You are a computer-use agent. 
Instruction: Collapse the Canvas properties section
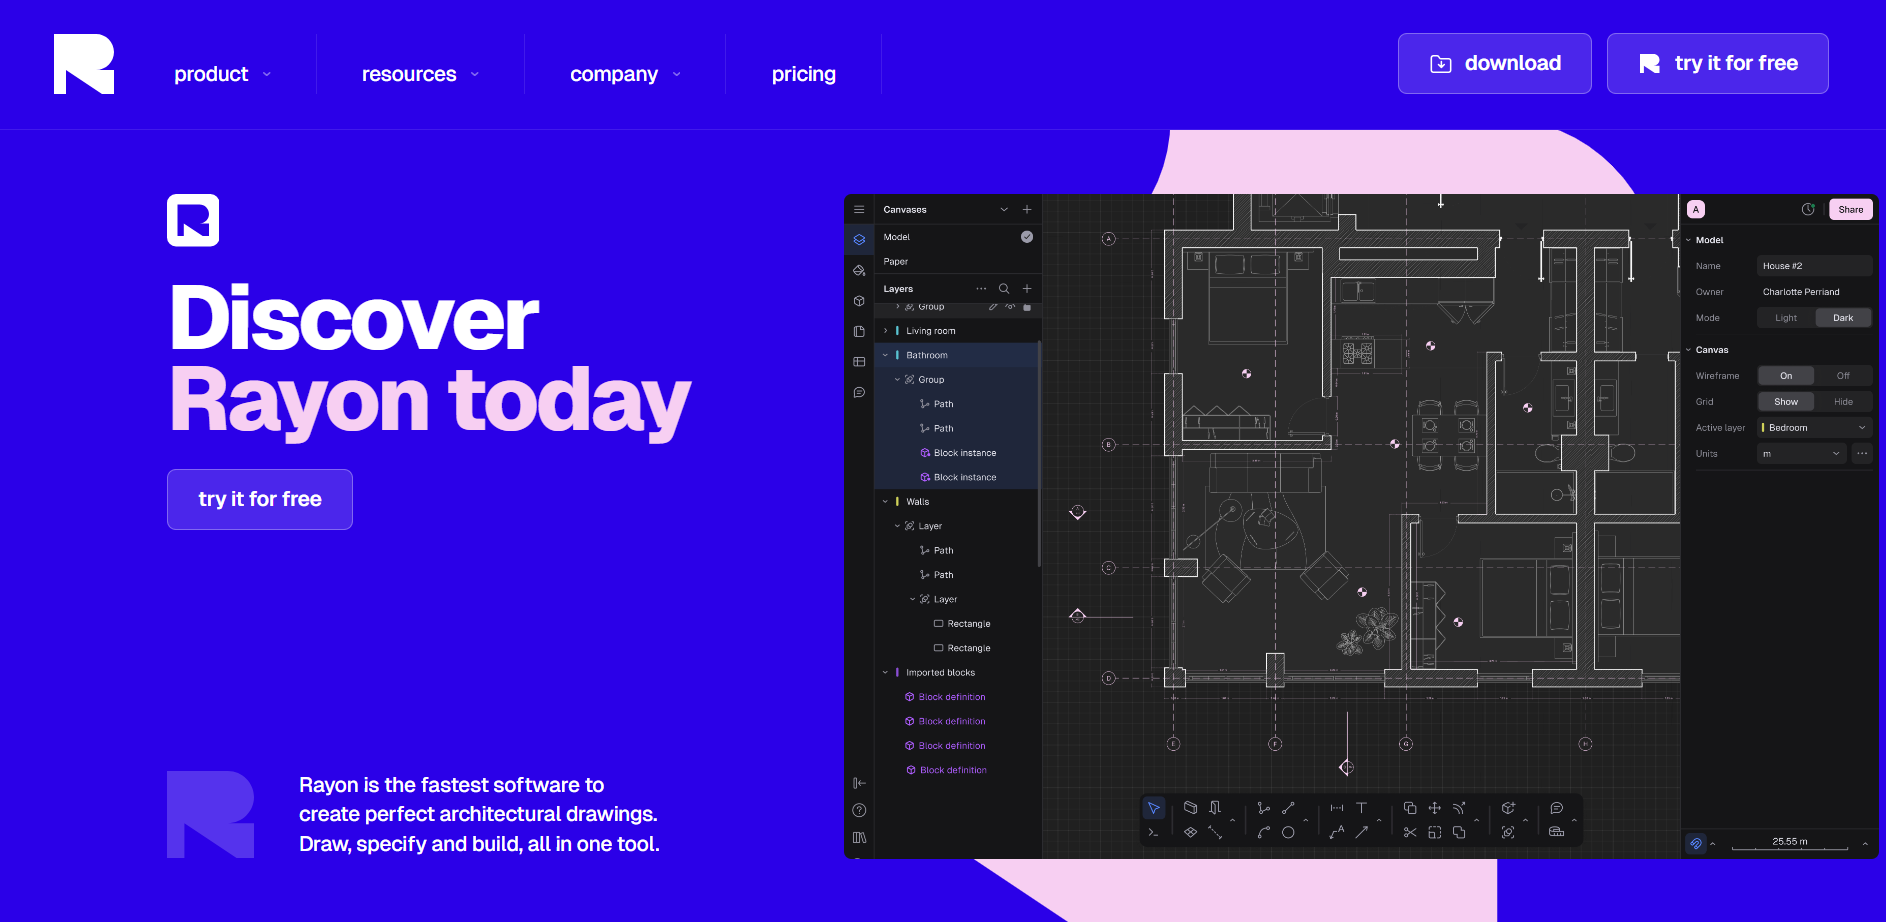coord(1689,350)
